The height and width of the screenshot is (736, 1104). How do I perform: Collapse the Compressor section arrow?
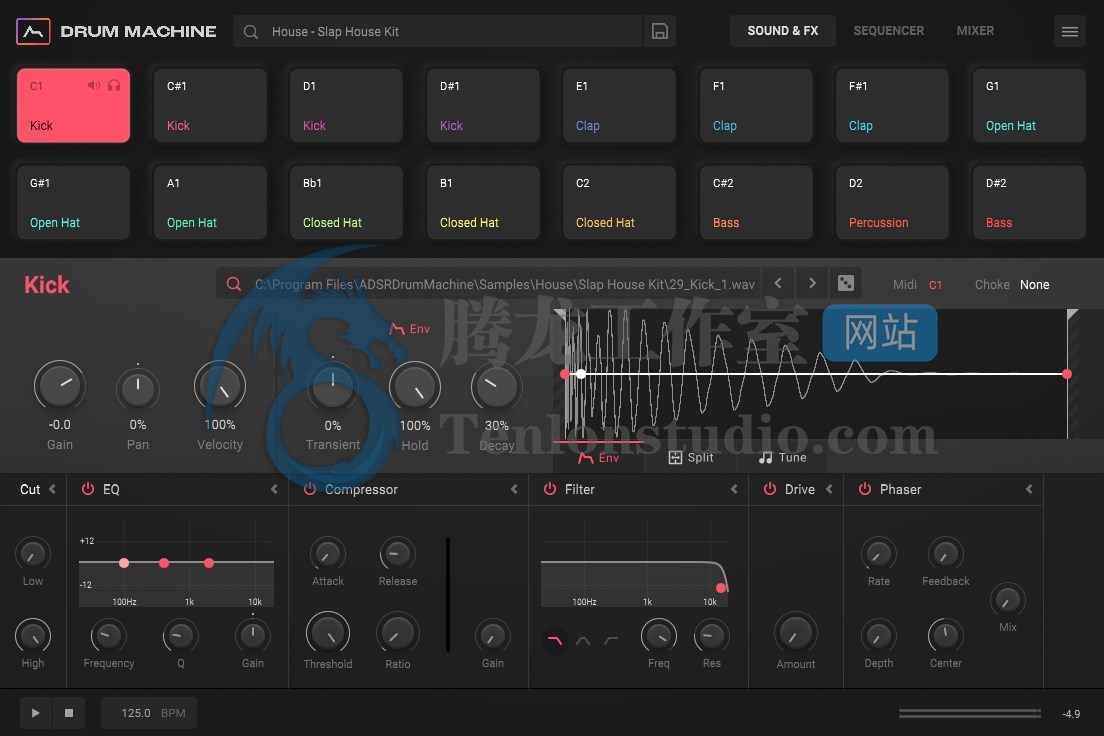pos(514,489)
